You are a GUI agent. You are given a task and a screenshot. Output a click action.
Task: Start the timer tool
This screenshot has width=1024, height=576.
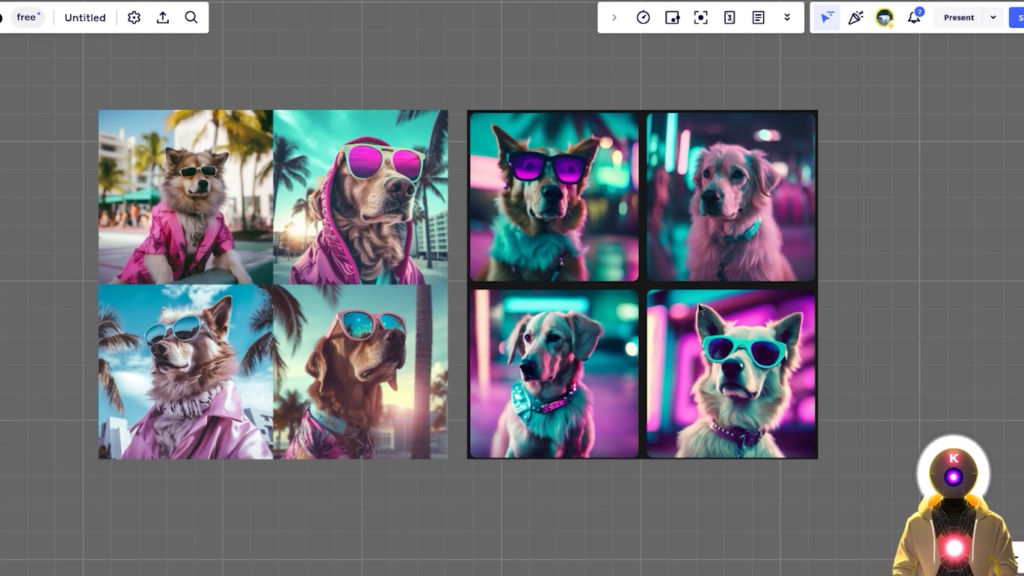point(643,17)
